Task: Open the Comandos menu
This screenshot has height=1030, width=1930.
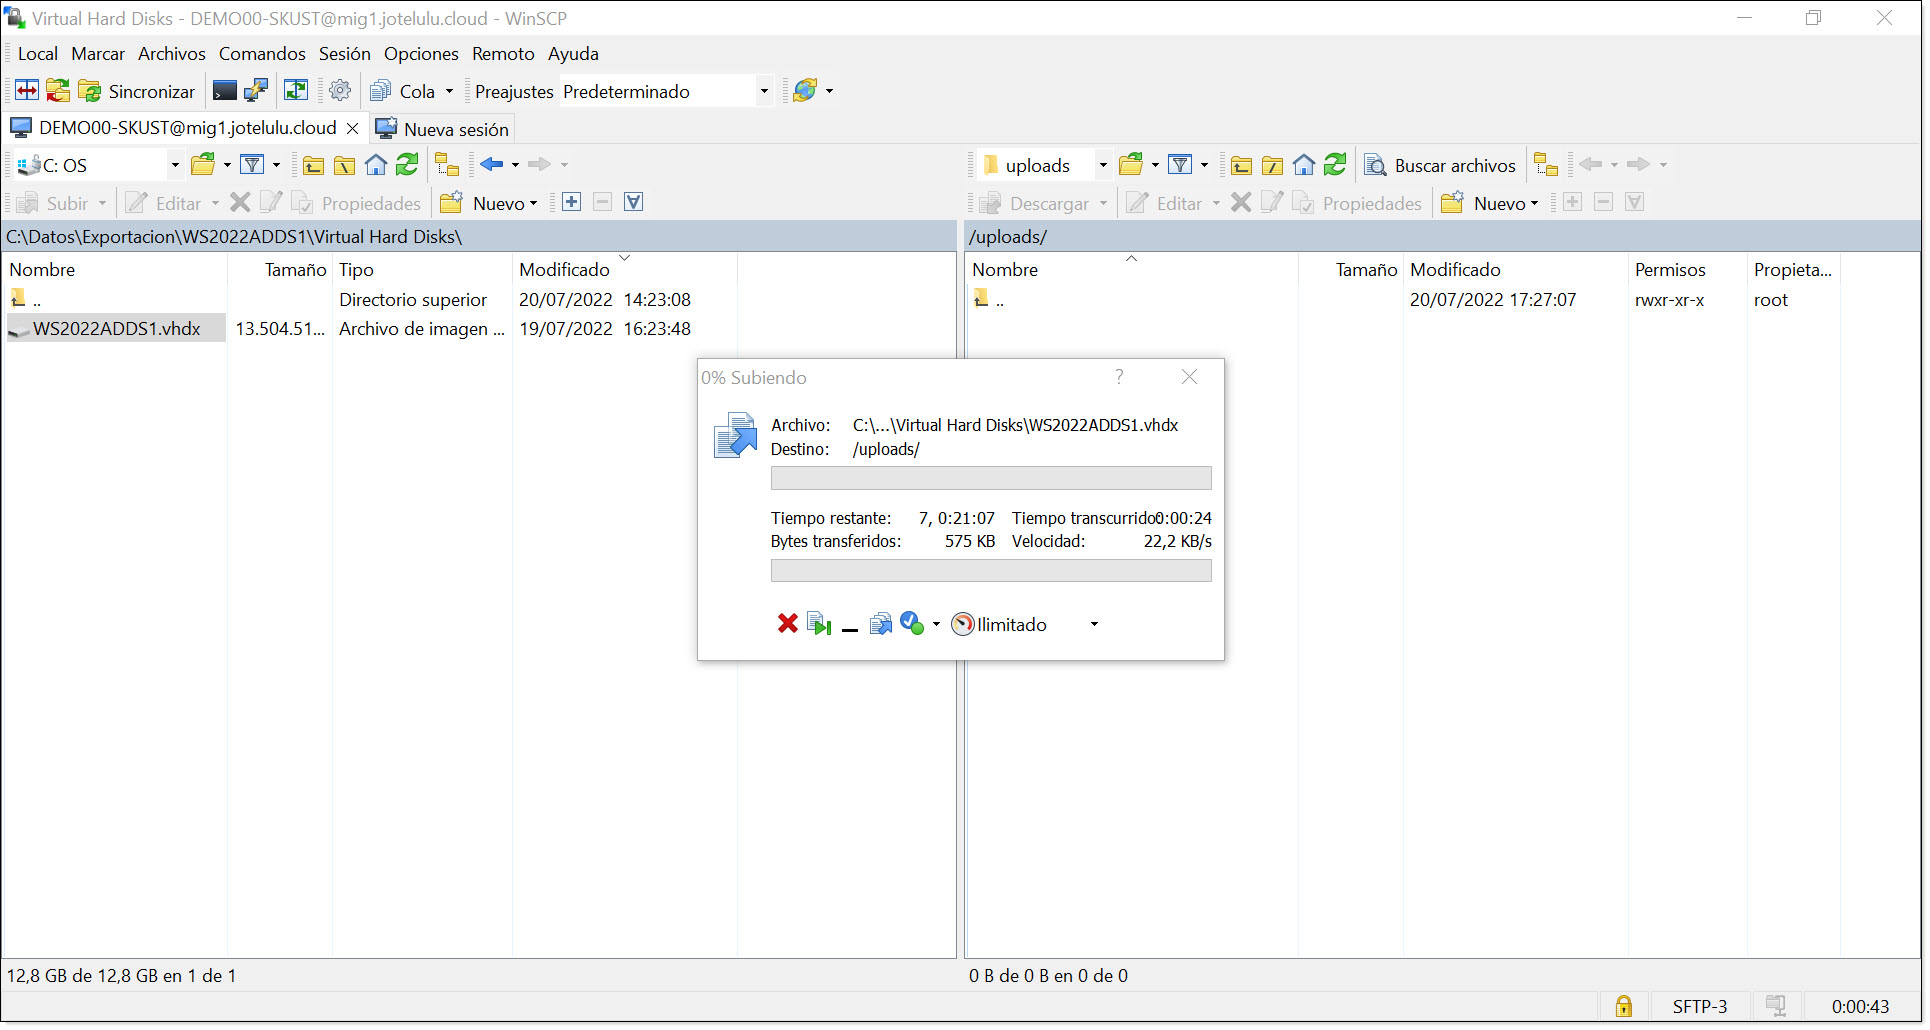Action: pos(261,53)
